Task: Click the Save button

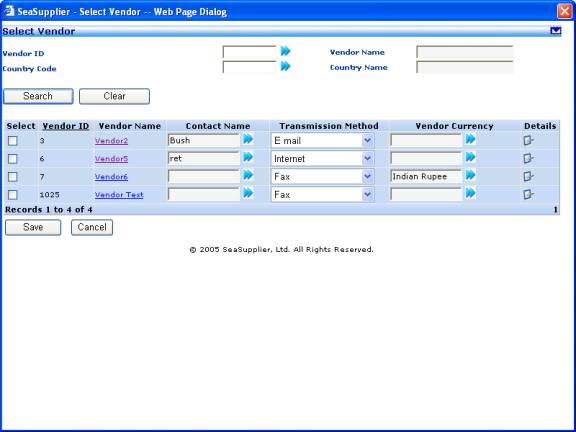Action: click(x=33, y=227)
